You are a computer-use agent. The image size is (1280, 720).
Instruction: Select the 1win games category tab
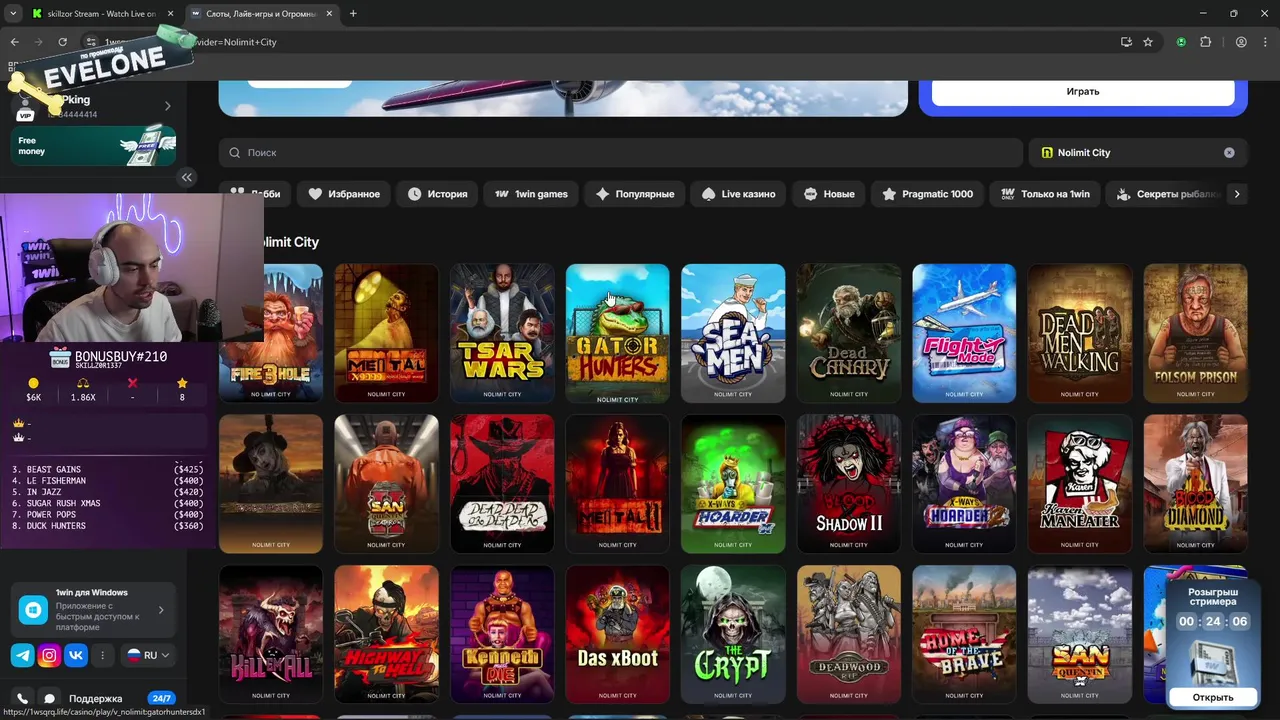point(531,194)
